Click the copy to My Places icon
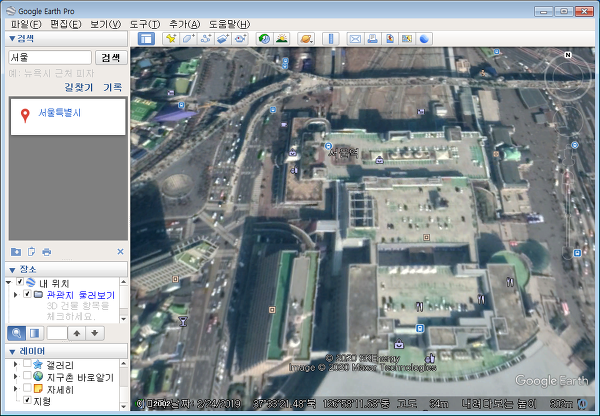This screenshot has width=600, height=416. pos(31,251)
